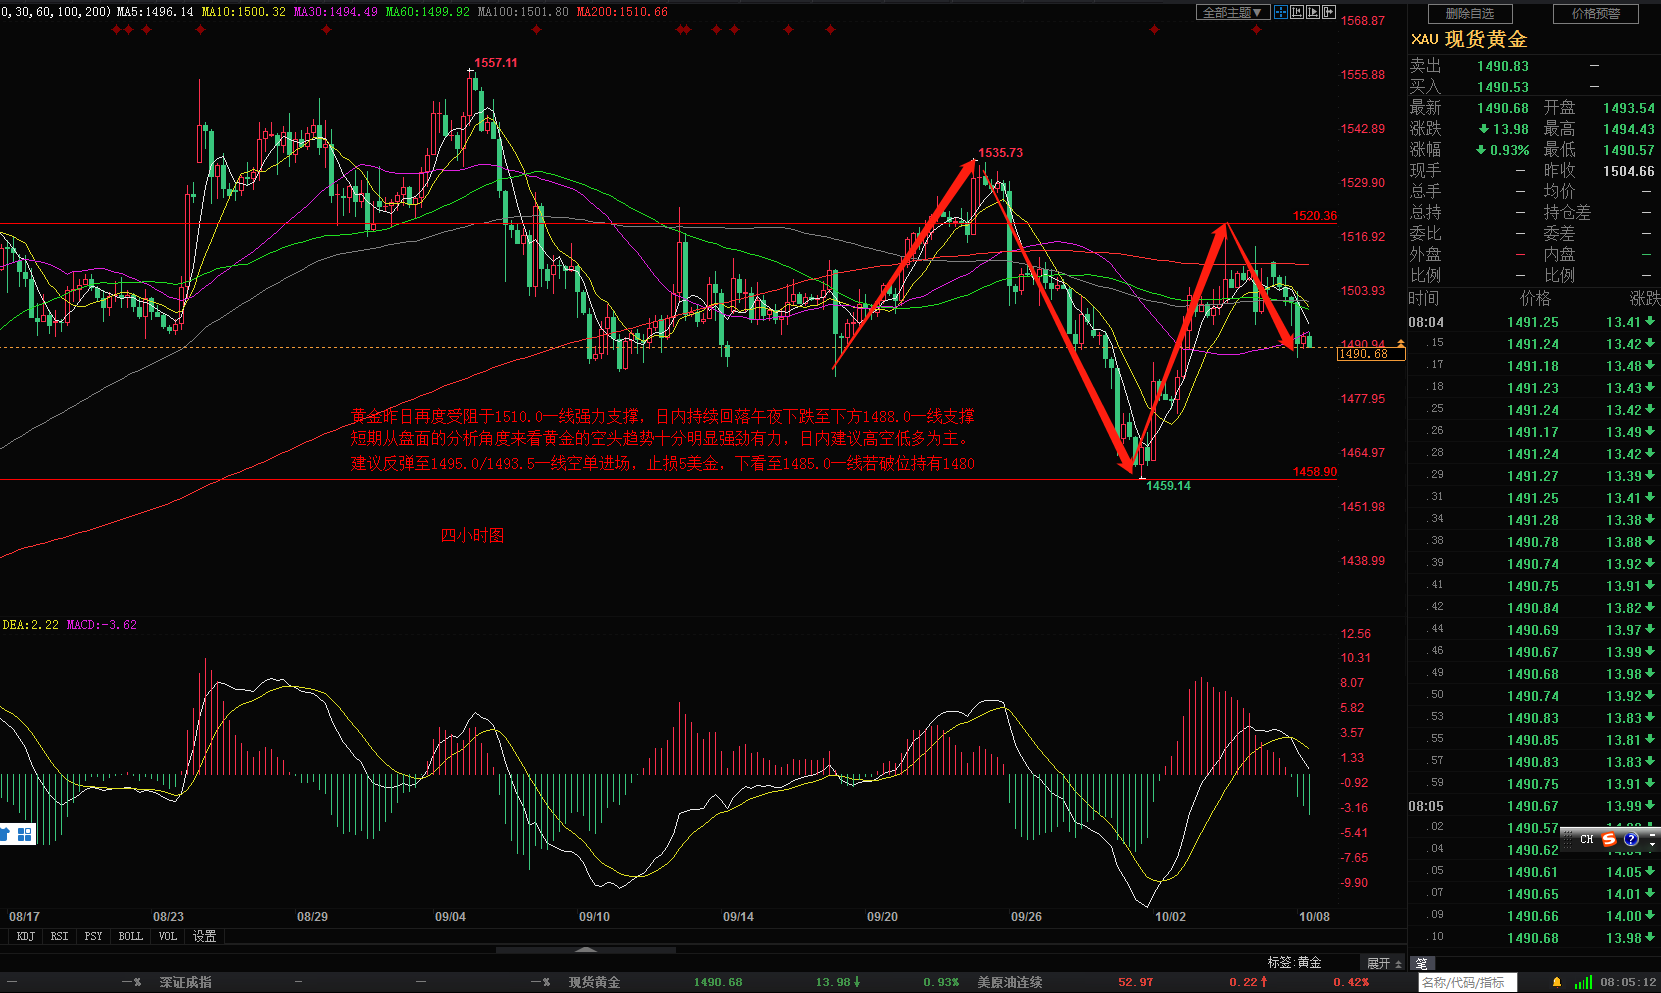Click the DEA:2.22 indicator label
The image size is (1661, 993).
(x=30, y=625)
